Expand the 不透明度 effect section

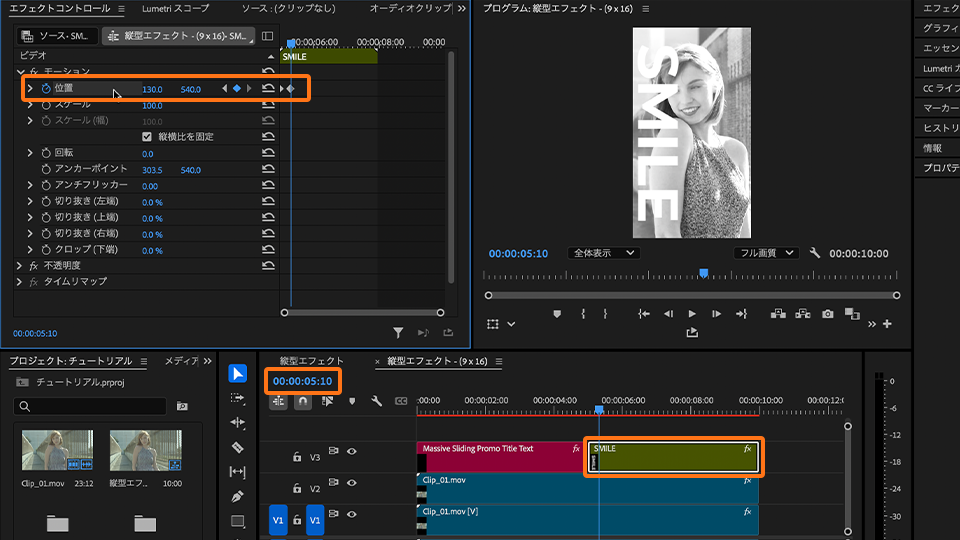pyautogui.click(x=20, y=266)
